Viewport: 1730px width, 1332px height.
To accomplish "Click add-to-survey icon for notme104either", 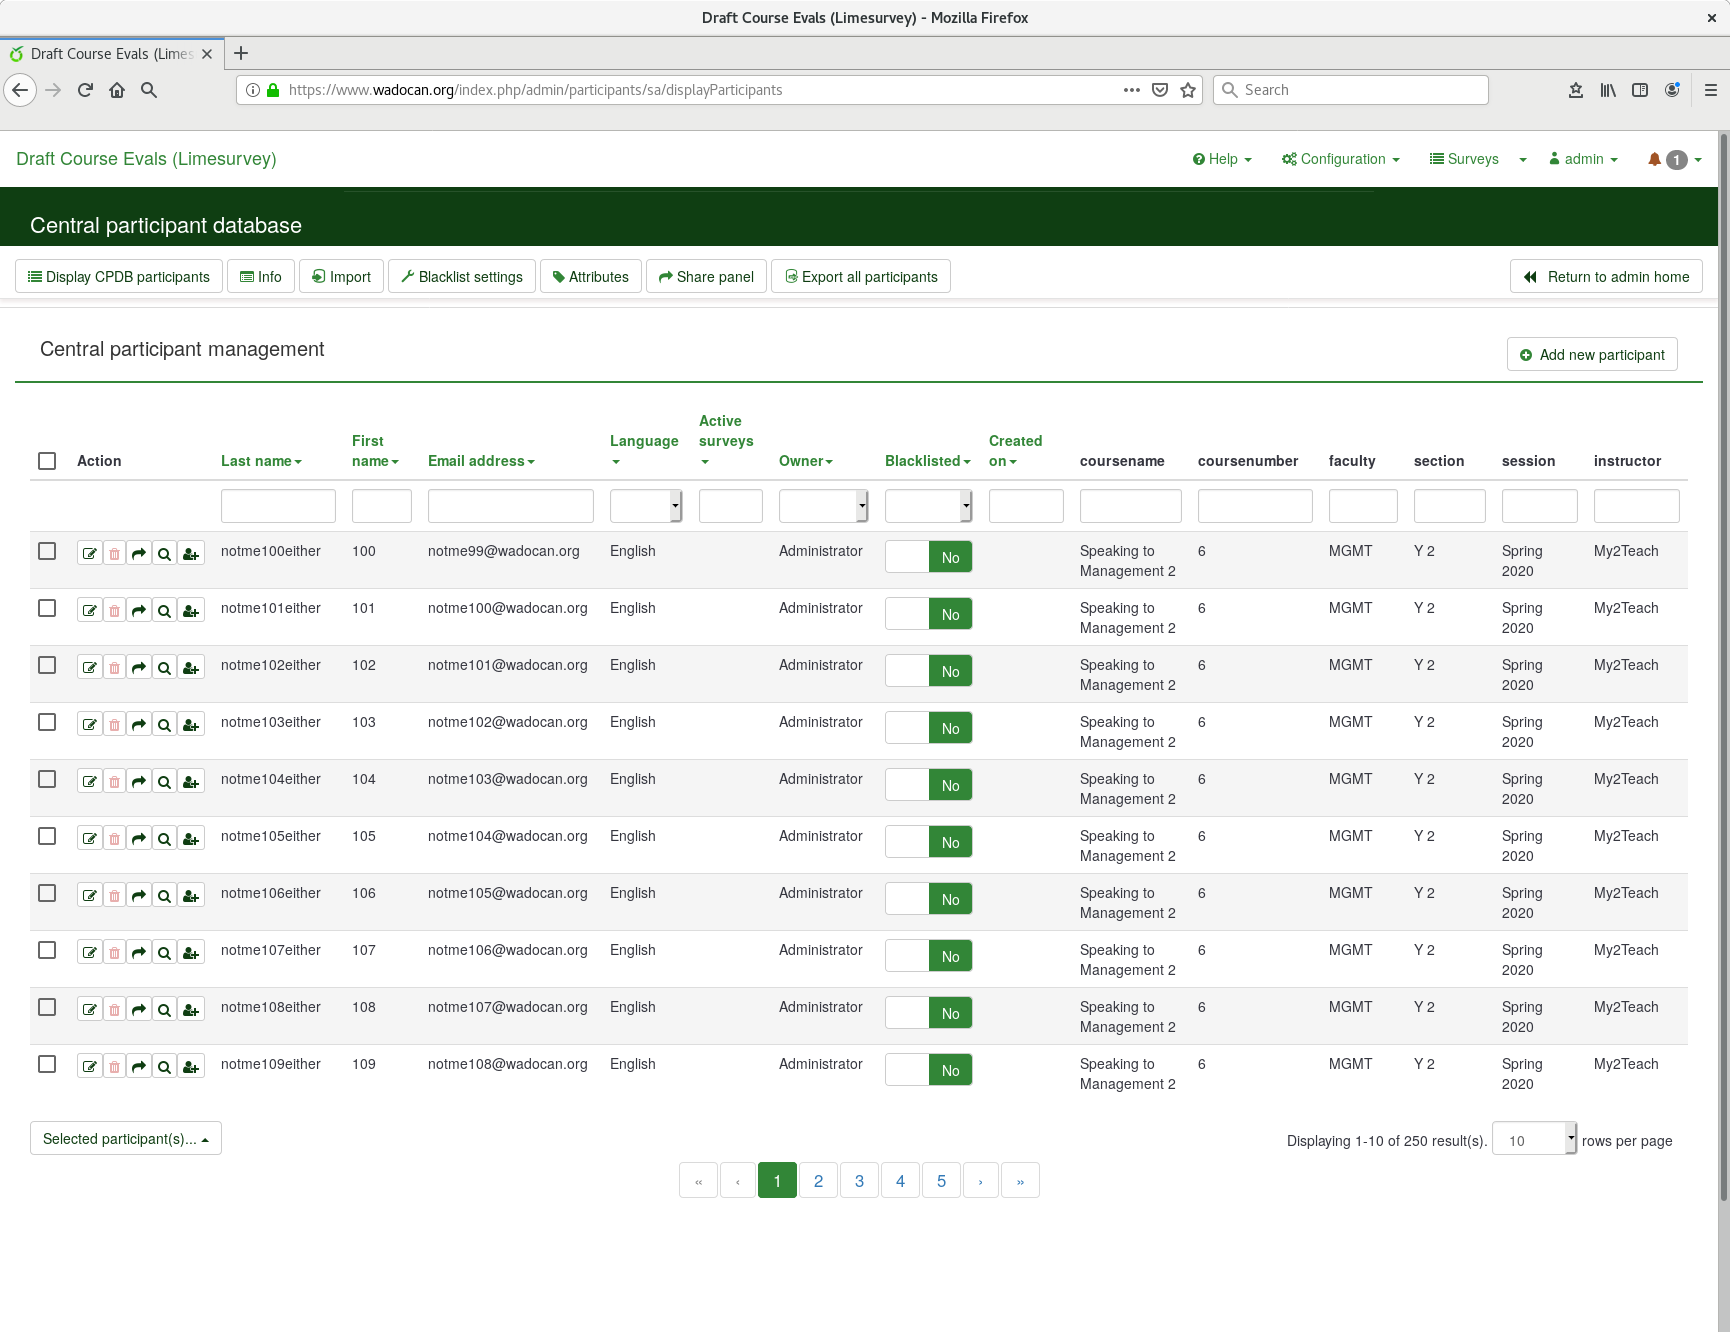I will [191, 782].
